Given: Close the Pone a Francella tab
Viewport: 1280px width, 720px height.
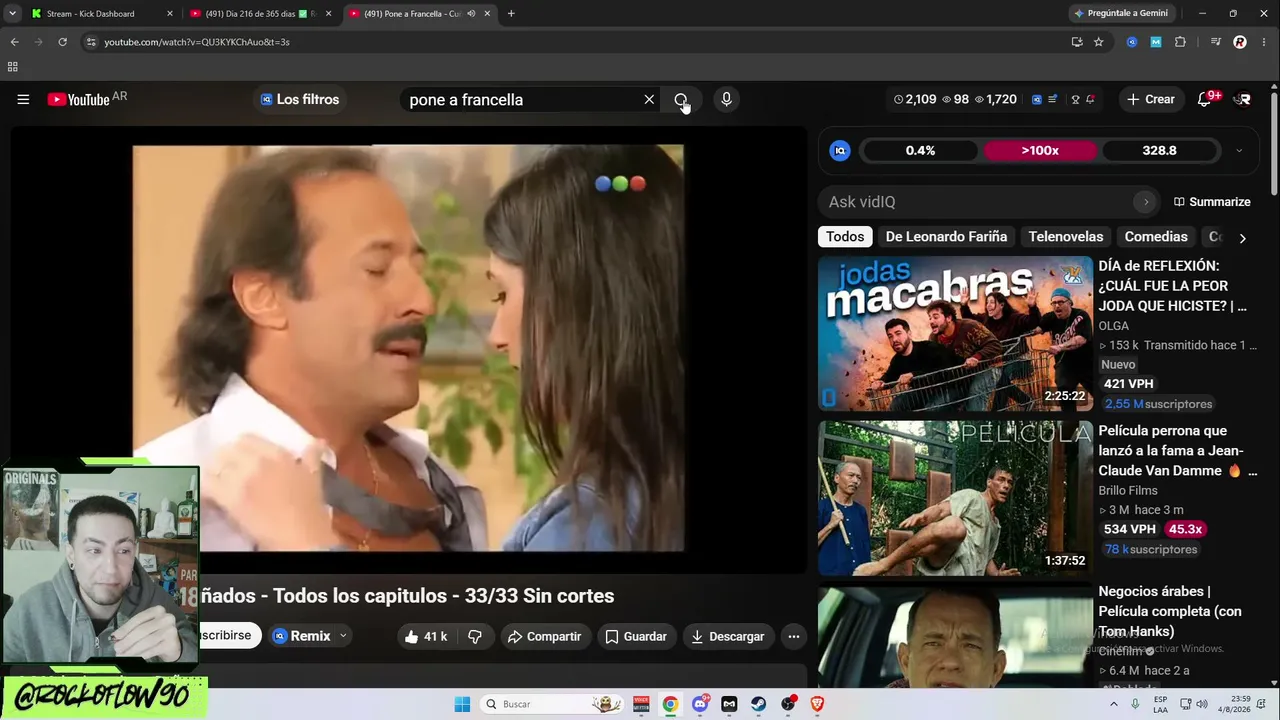Looking at the screenshot, I should (x=488, y=14).
